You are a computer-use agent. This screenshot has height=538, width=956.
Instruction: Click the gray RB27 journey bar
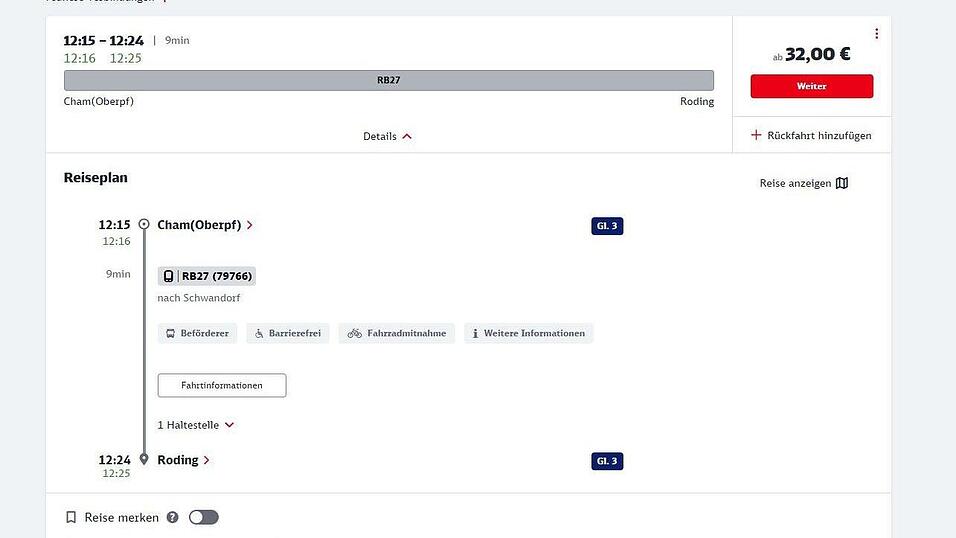(389, 80)
